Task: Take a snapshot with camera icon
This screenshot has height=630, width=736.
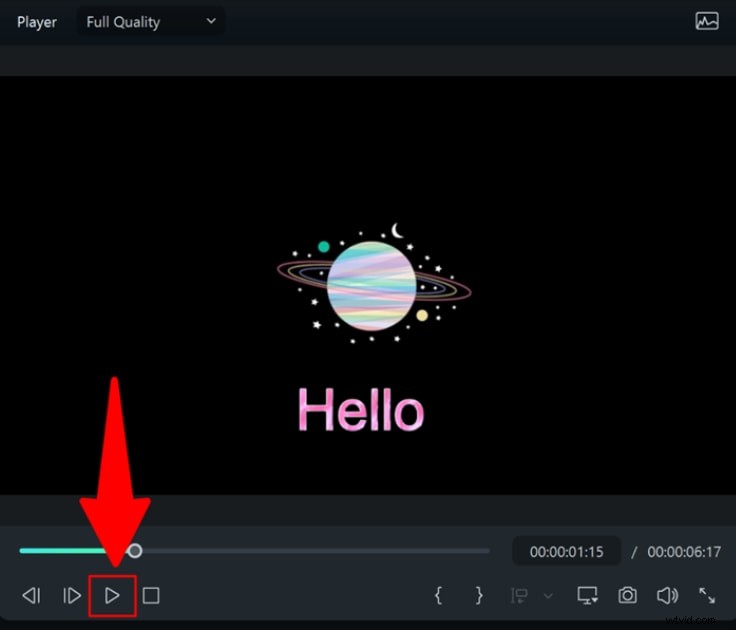Action: [x=628, y=595]
